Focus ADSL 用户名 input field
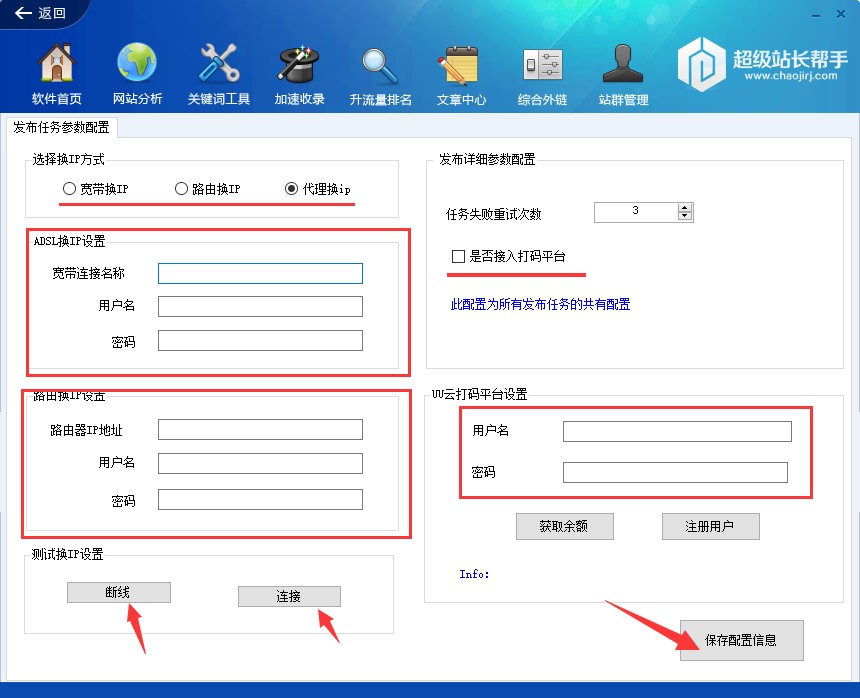This screenshot has width=860, height=698. (260, 307)
